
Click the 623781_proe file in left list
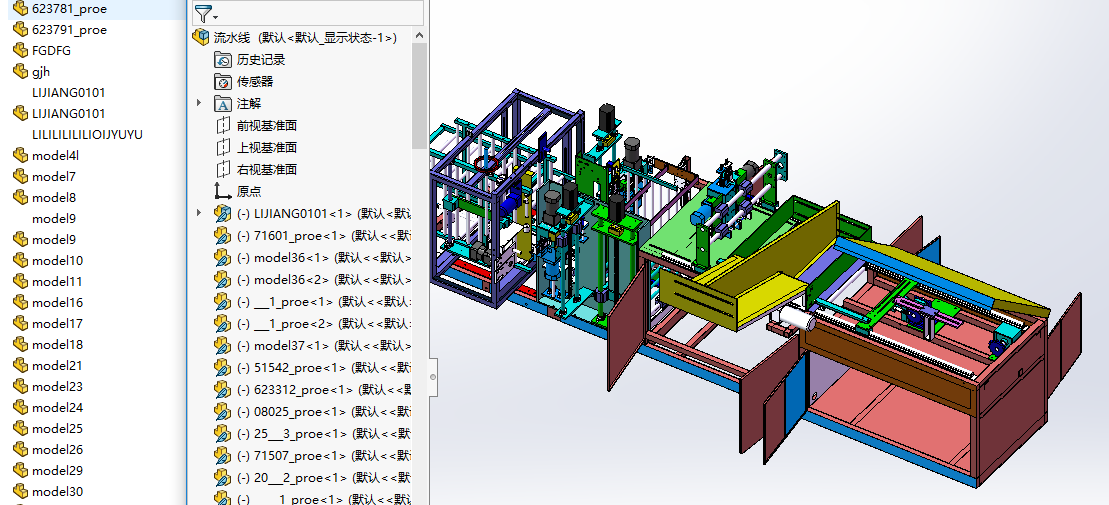click(x=69, y=9)
